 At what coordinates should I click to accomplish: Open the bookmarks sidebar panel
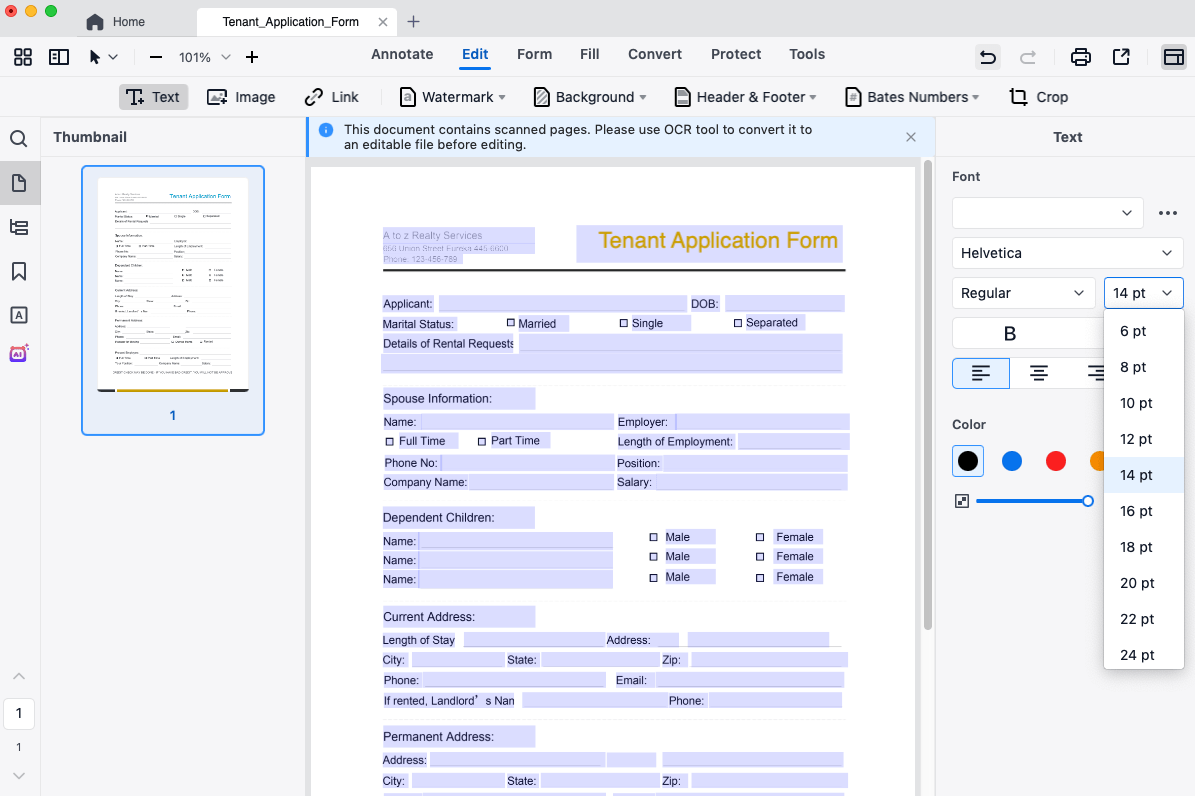[x=19, y=271]
